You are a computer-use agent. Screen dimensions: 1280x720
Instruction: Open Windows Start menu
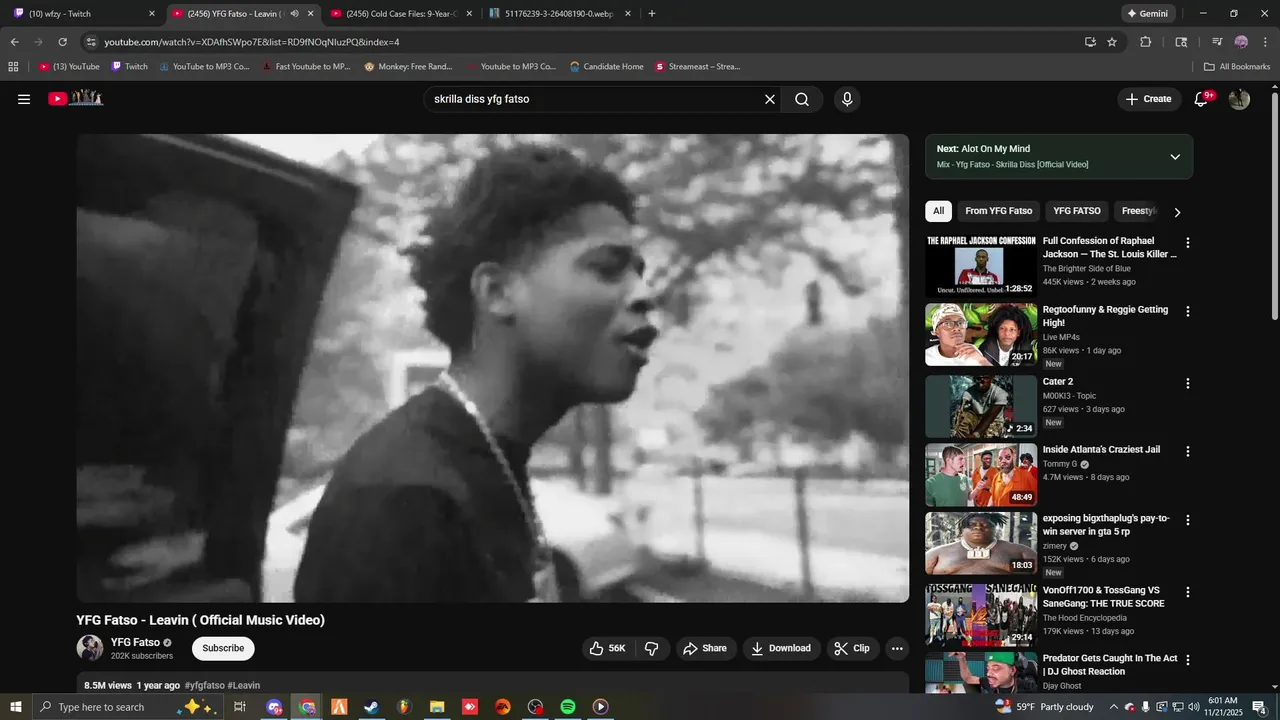(15, 707)
